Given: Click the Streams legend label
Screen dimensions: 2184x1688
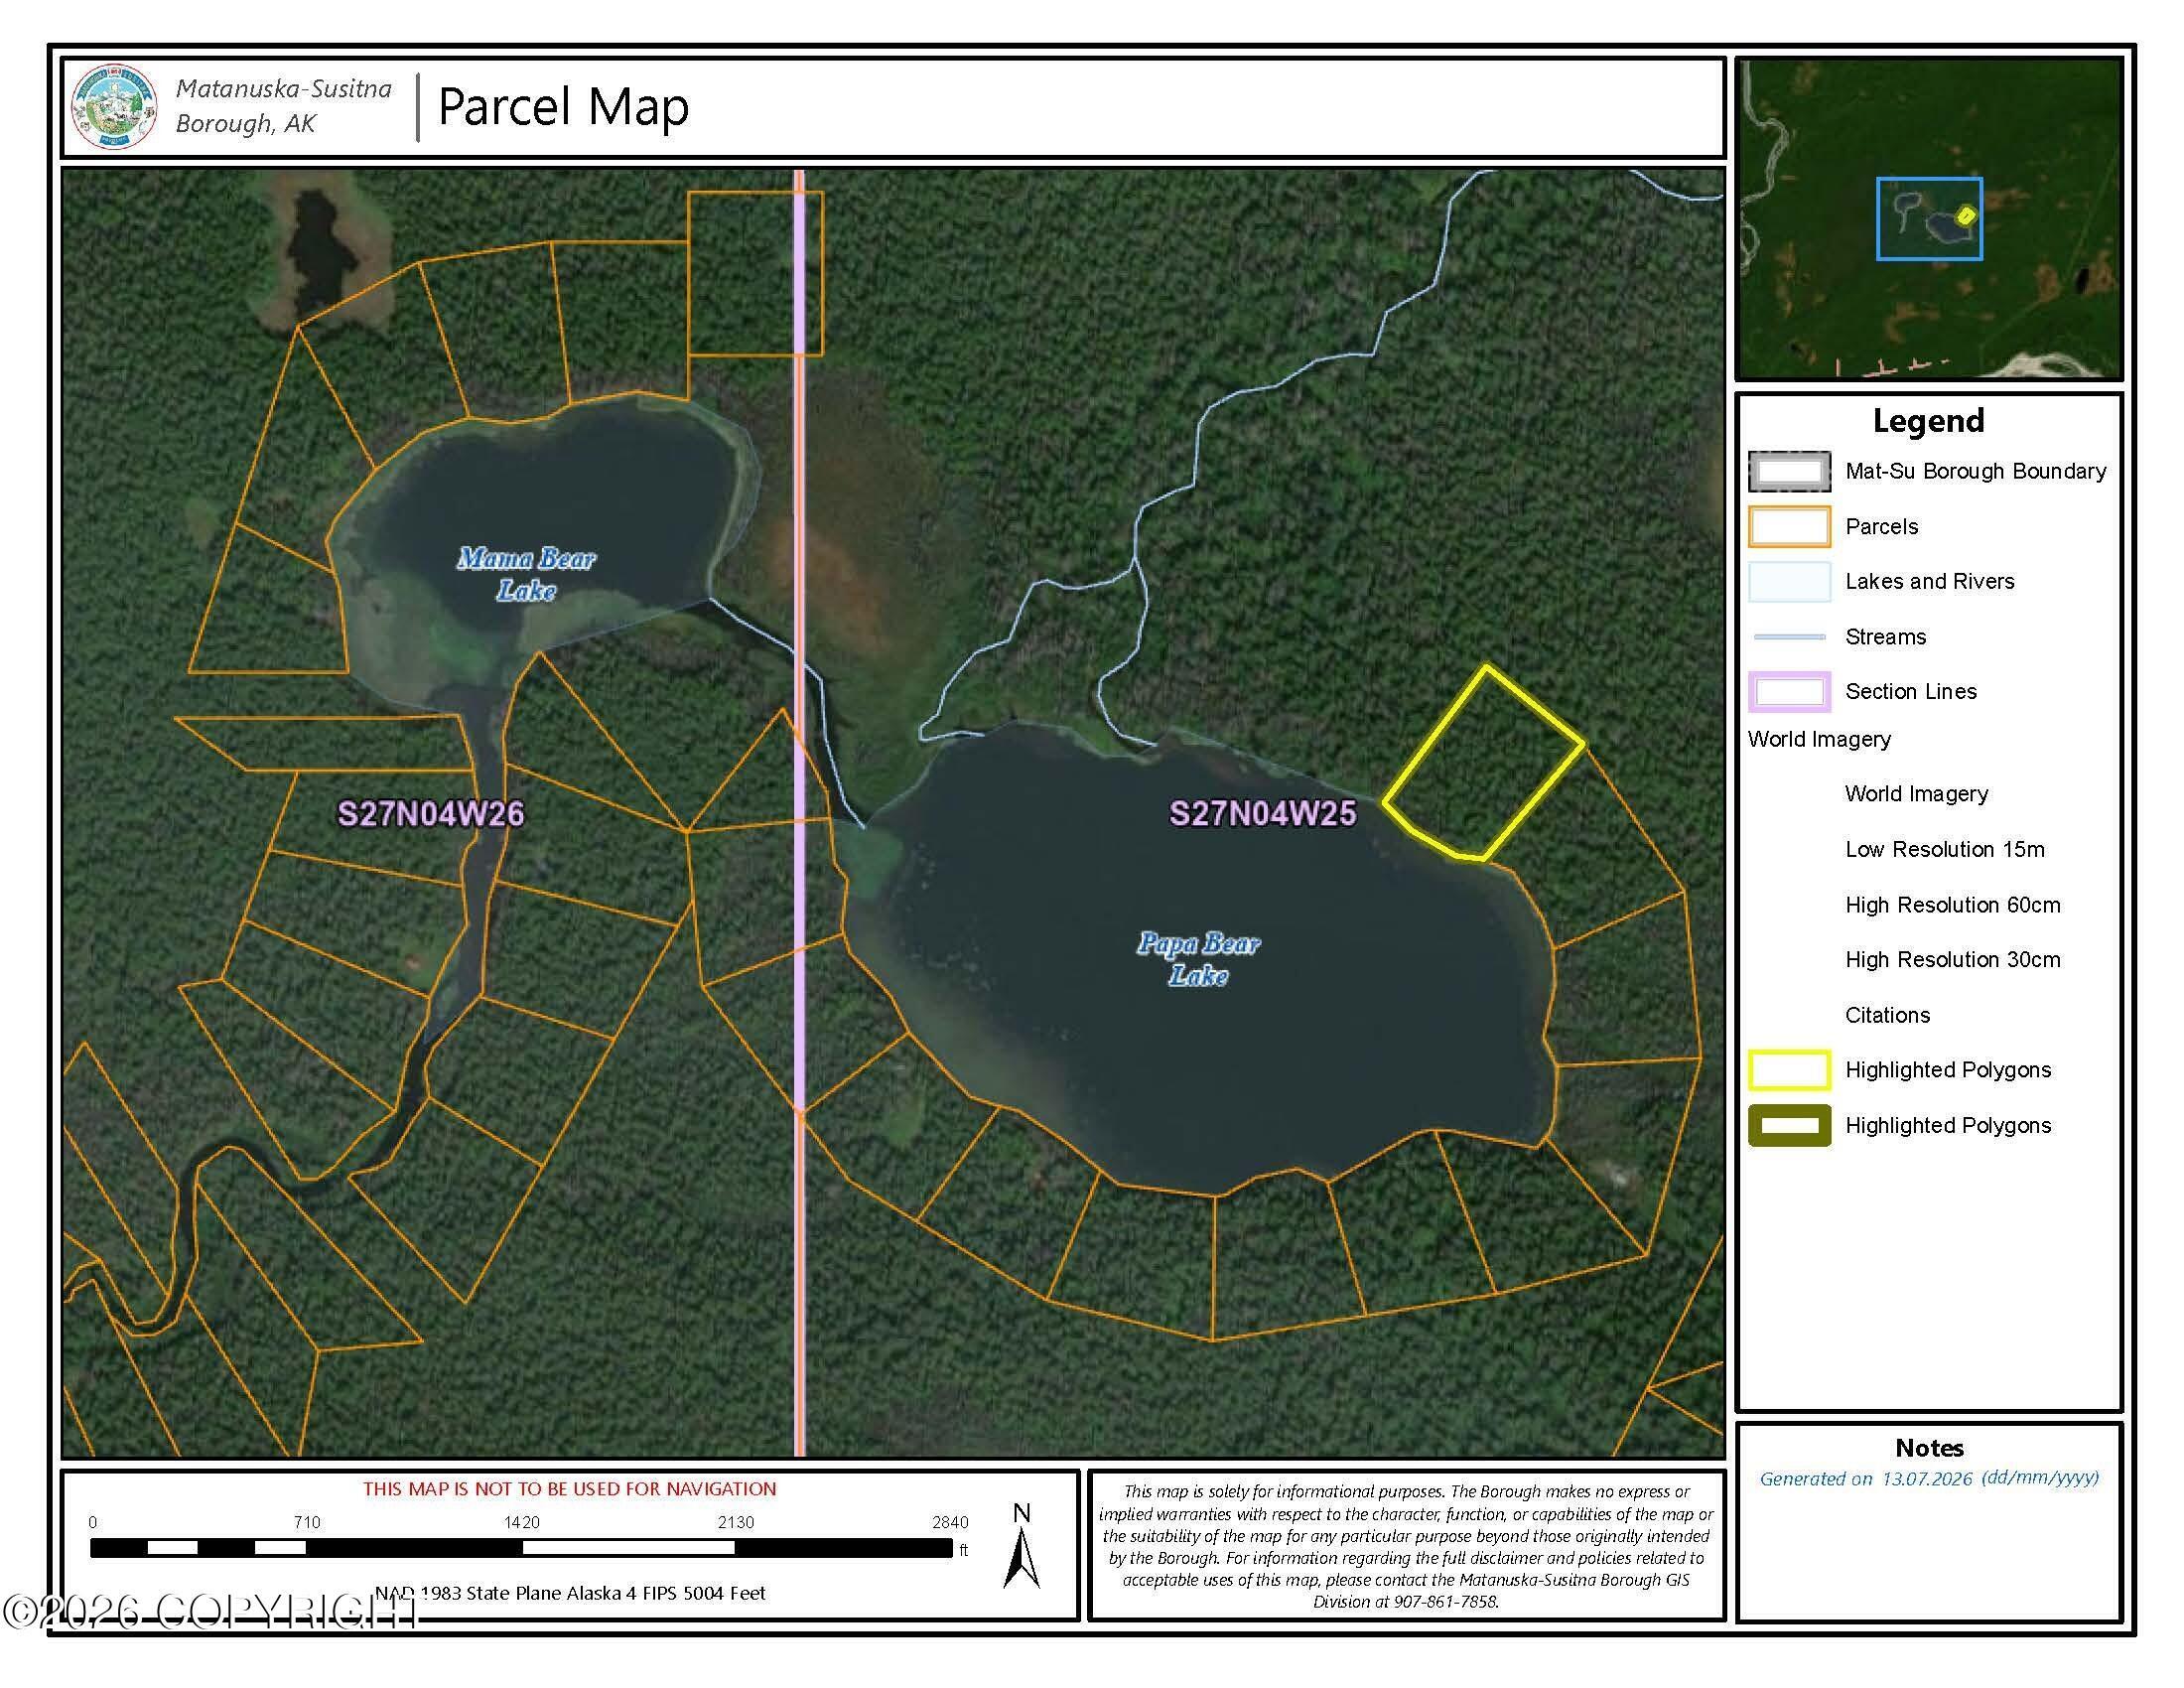Looking at the screenshot, I should 1885,637.
